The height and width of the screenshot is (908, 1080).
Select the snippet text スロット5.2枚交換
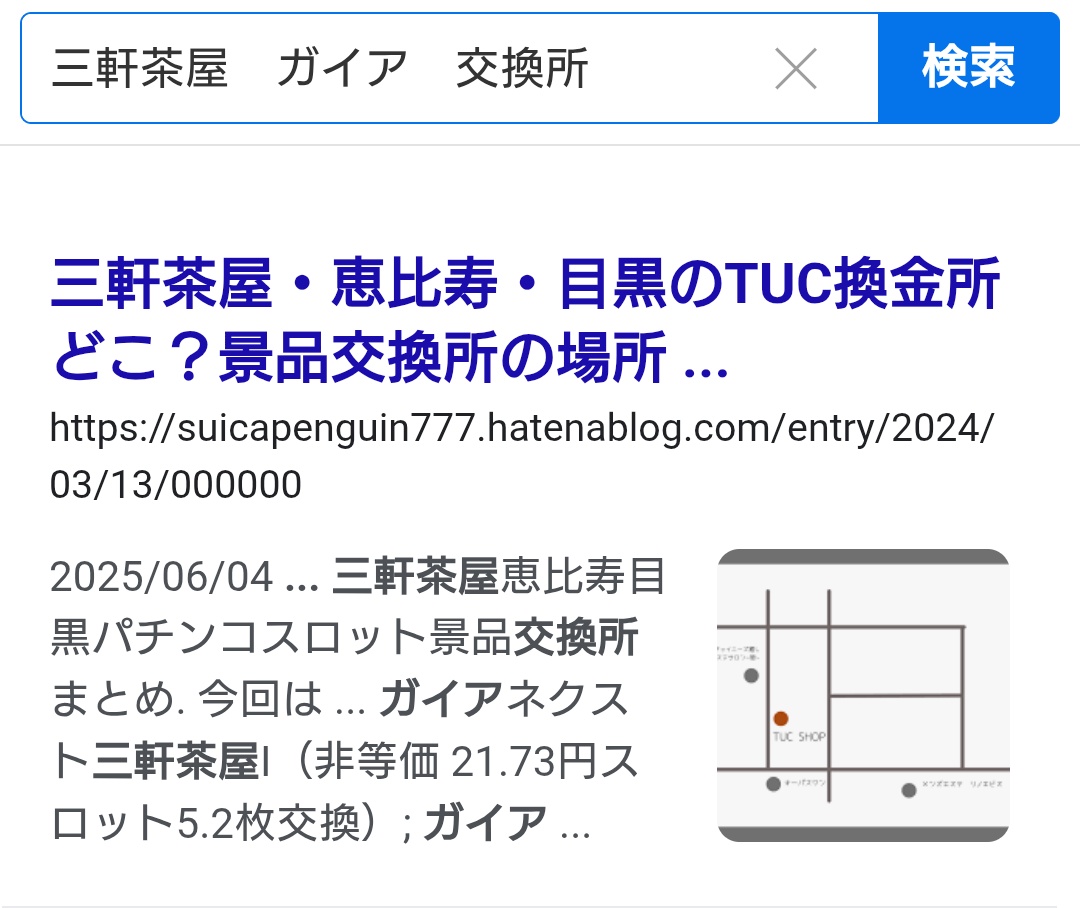point(344,792)
